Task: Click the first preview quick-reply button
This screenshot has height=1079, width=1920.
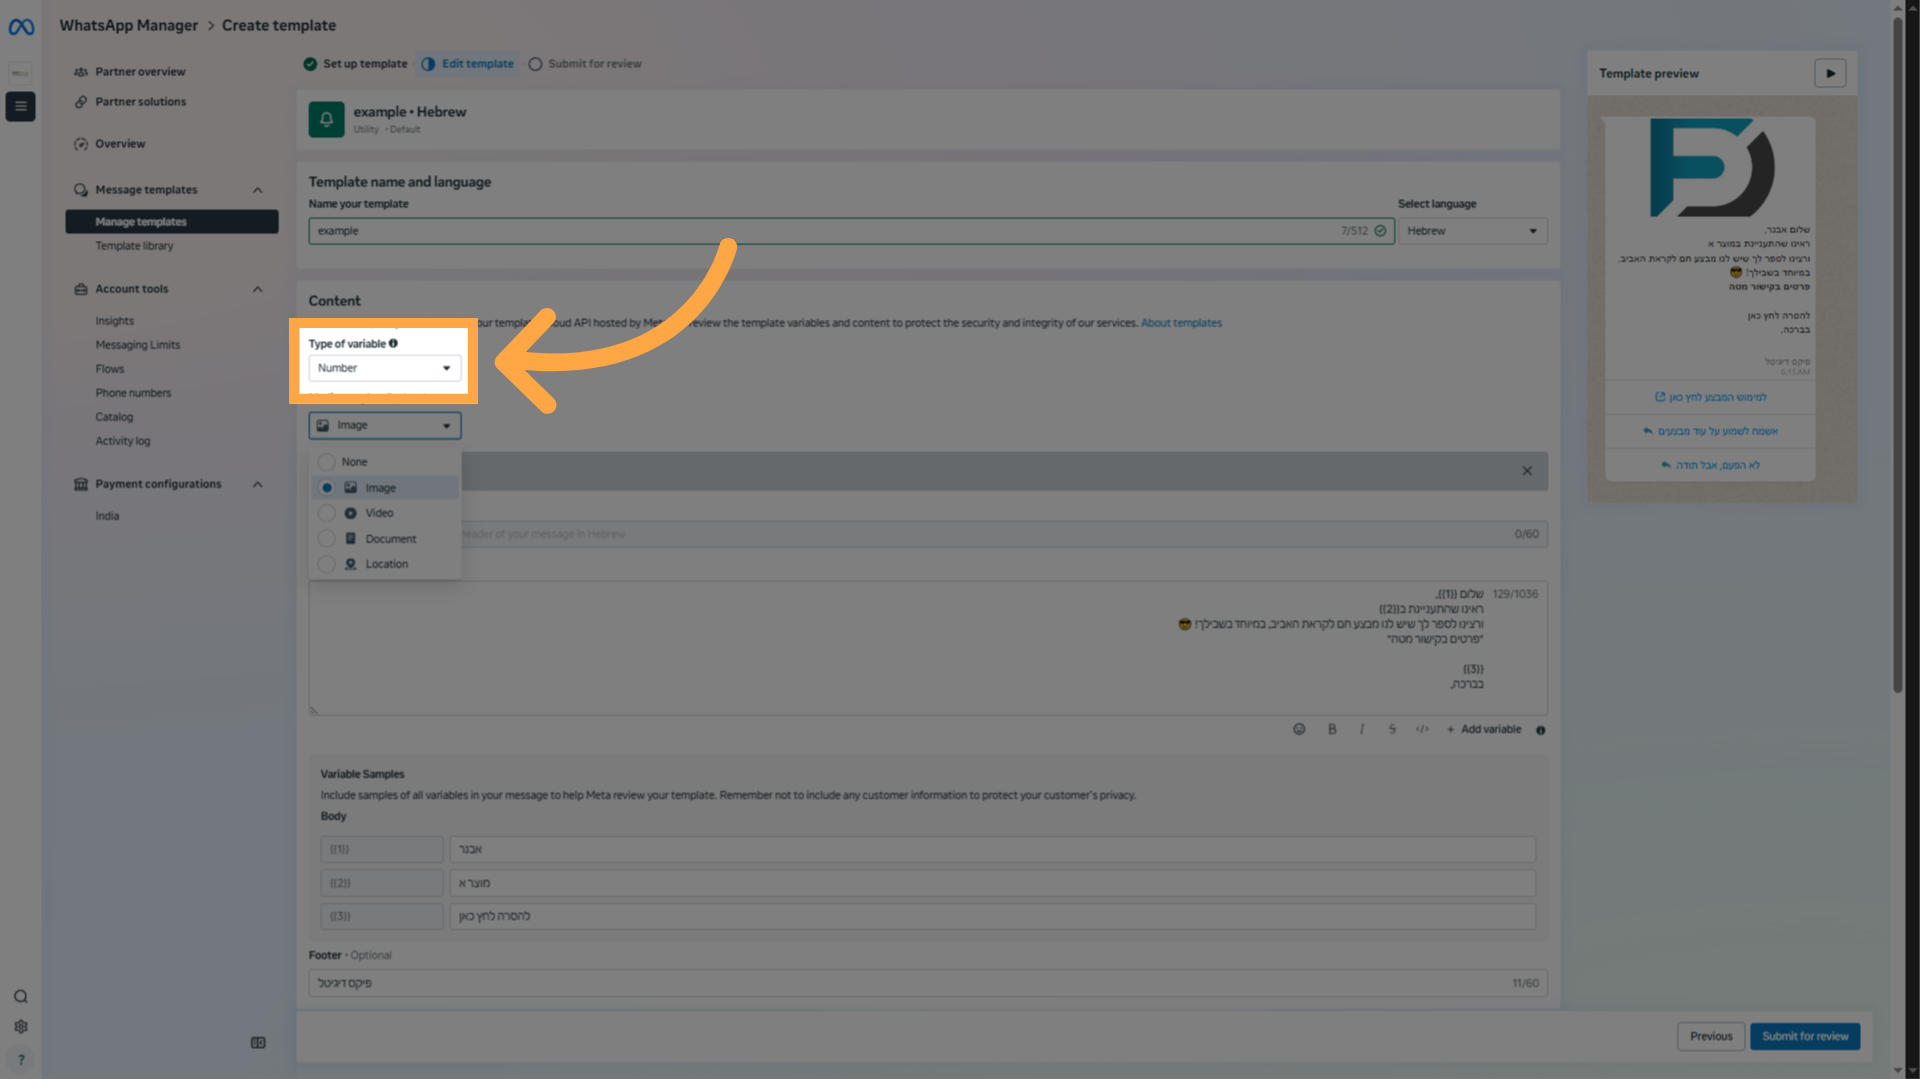Action: (1710, 431)
